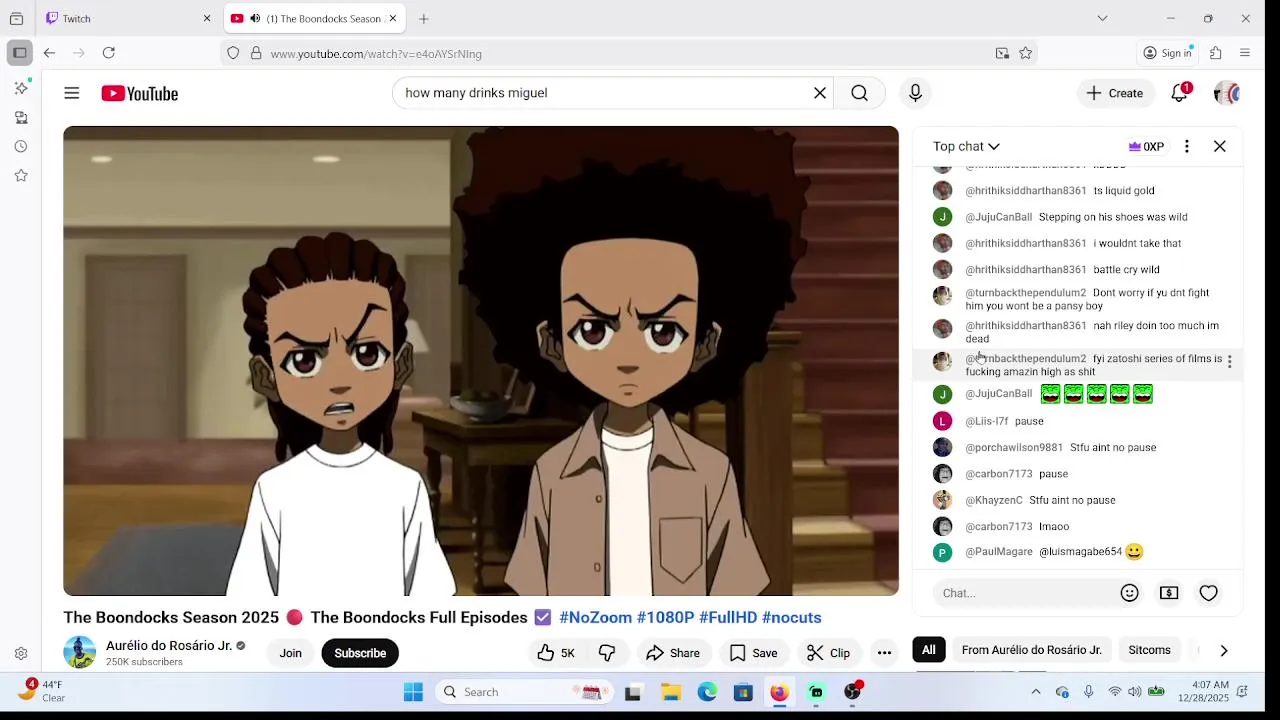Open the Aurélio do Rosário Jr. channel name
This screenshot has width=1280, height=720.
coord(169,646)
